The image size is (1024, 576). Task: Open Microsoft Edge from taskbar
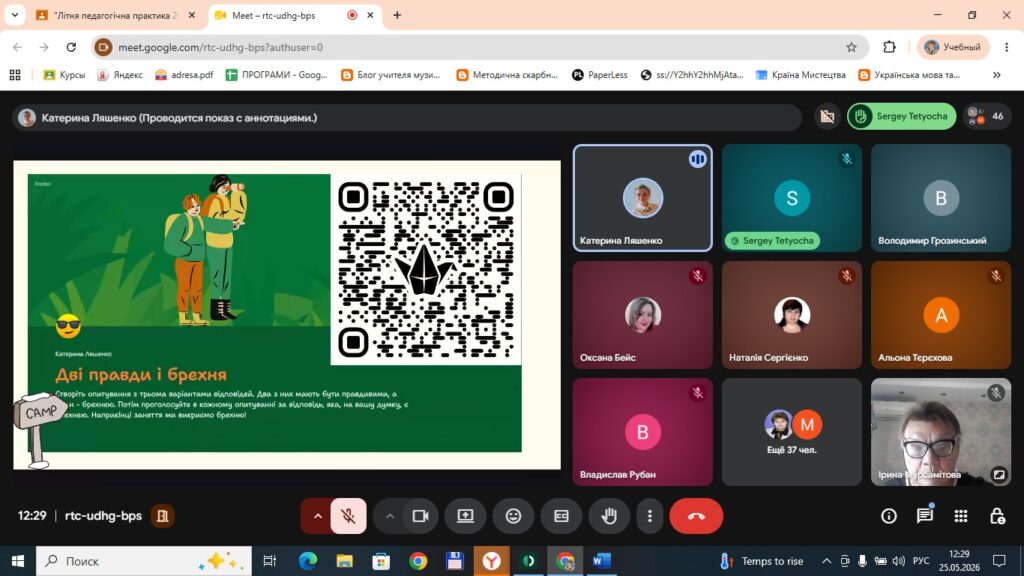point(308,561)
